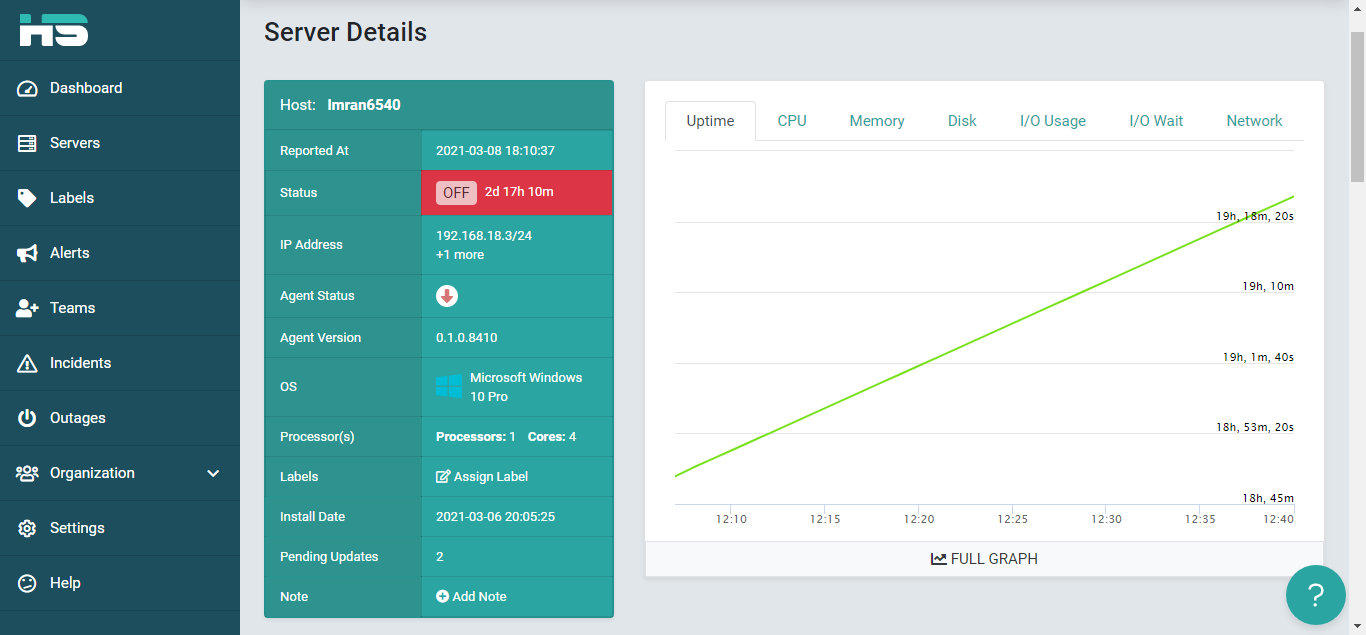This screenshot has height=635, width=1366.
Task: Click the agent version 0.1.0.8410
Action: [x=467, y=338]
